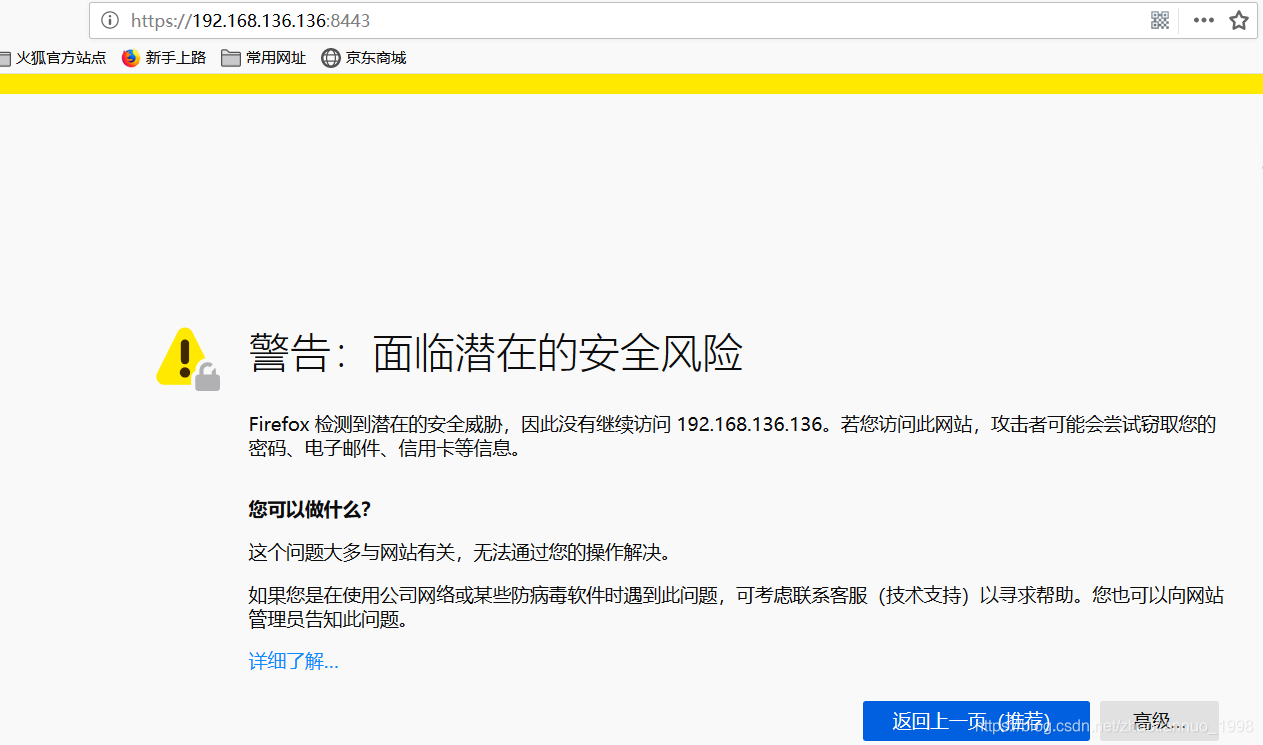This screenshot has width=1263, height=745.
Task: Click the Firefox icon beside 新手上路
Action: tap(130, 57)
